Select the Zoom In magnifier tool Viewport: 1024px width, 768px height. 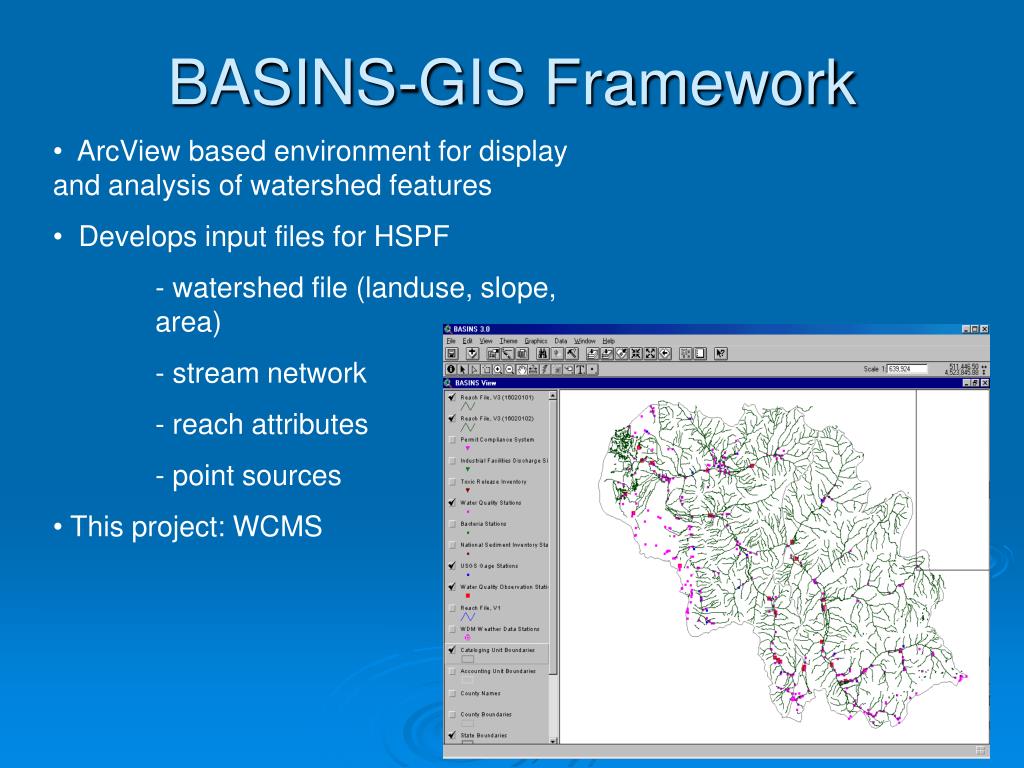[498, 369]
